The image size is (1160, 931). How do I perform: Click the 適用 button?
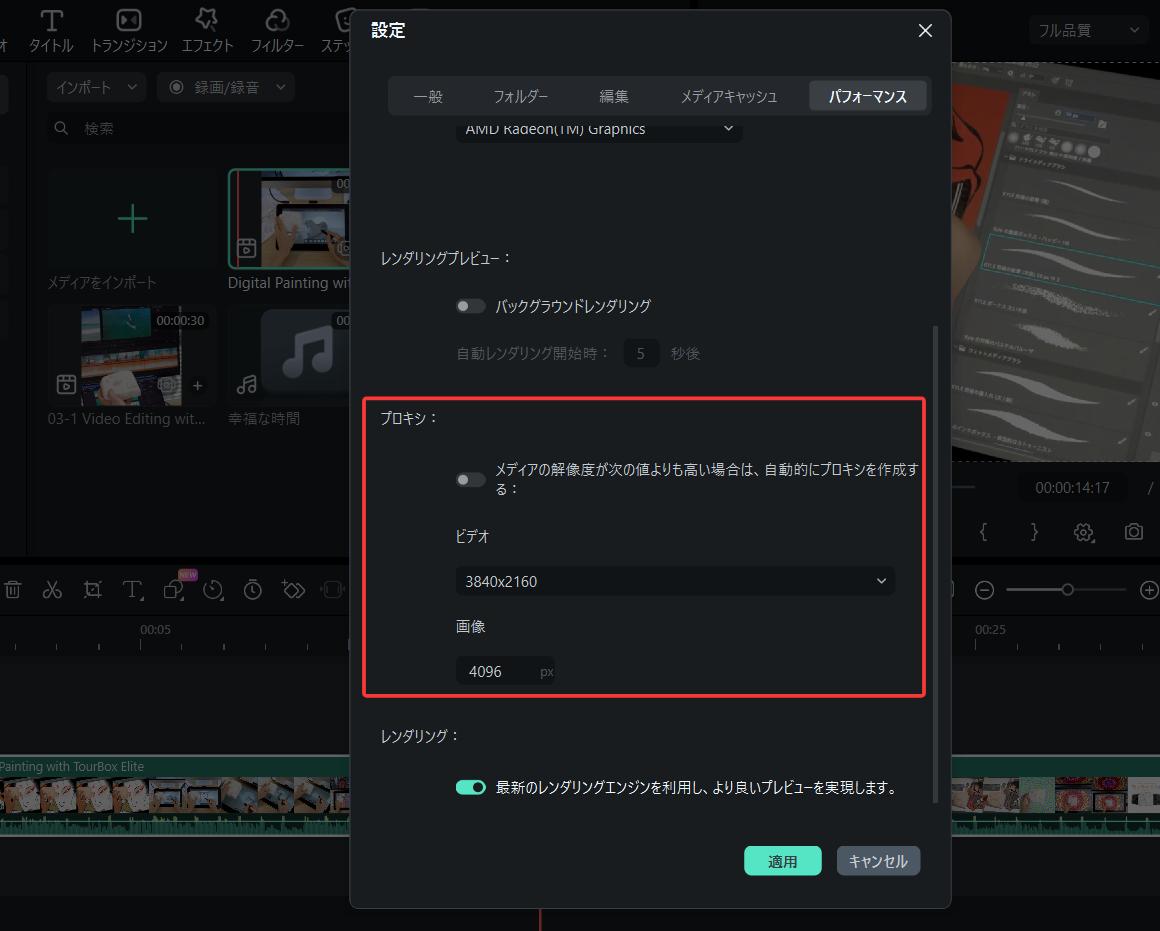(783, 860)
